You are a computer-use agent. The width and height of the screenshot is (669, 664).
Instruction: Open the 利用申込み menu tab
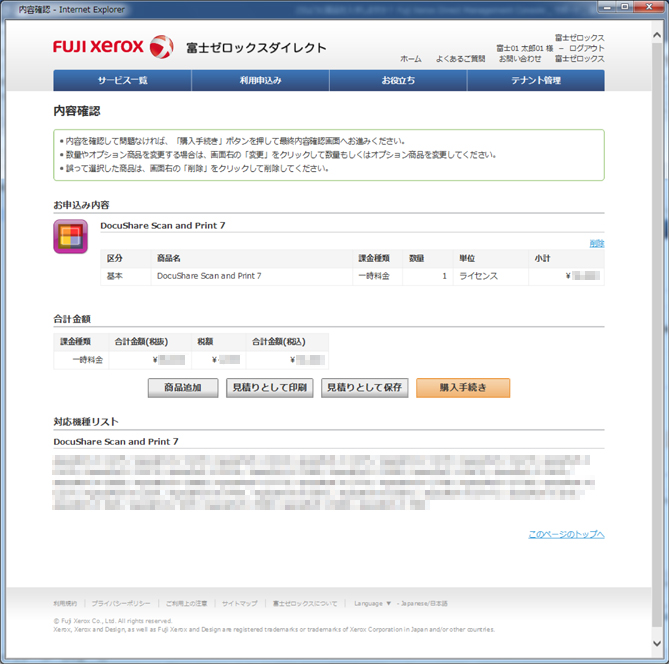pyautogui.click(x=260, y=80)
